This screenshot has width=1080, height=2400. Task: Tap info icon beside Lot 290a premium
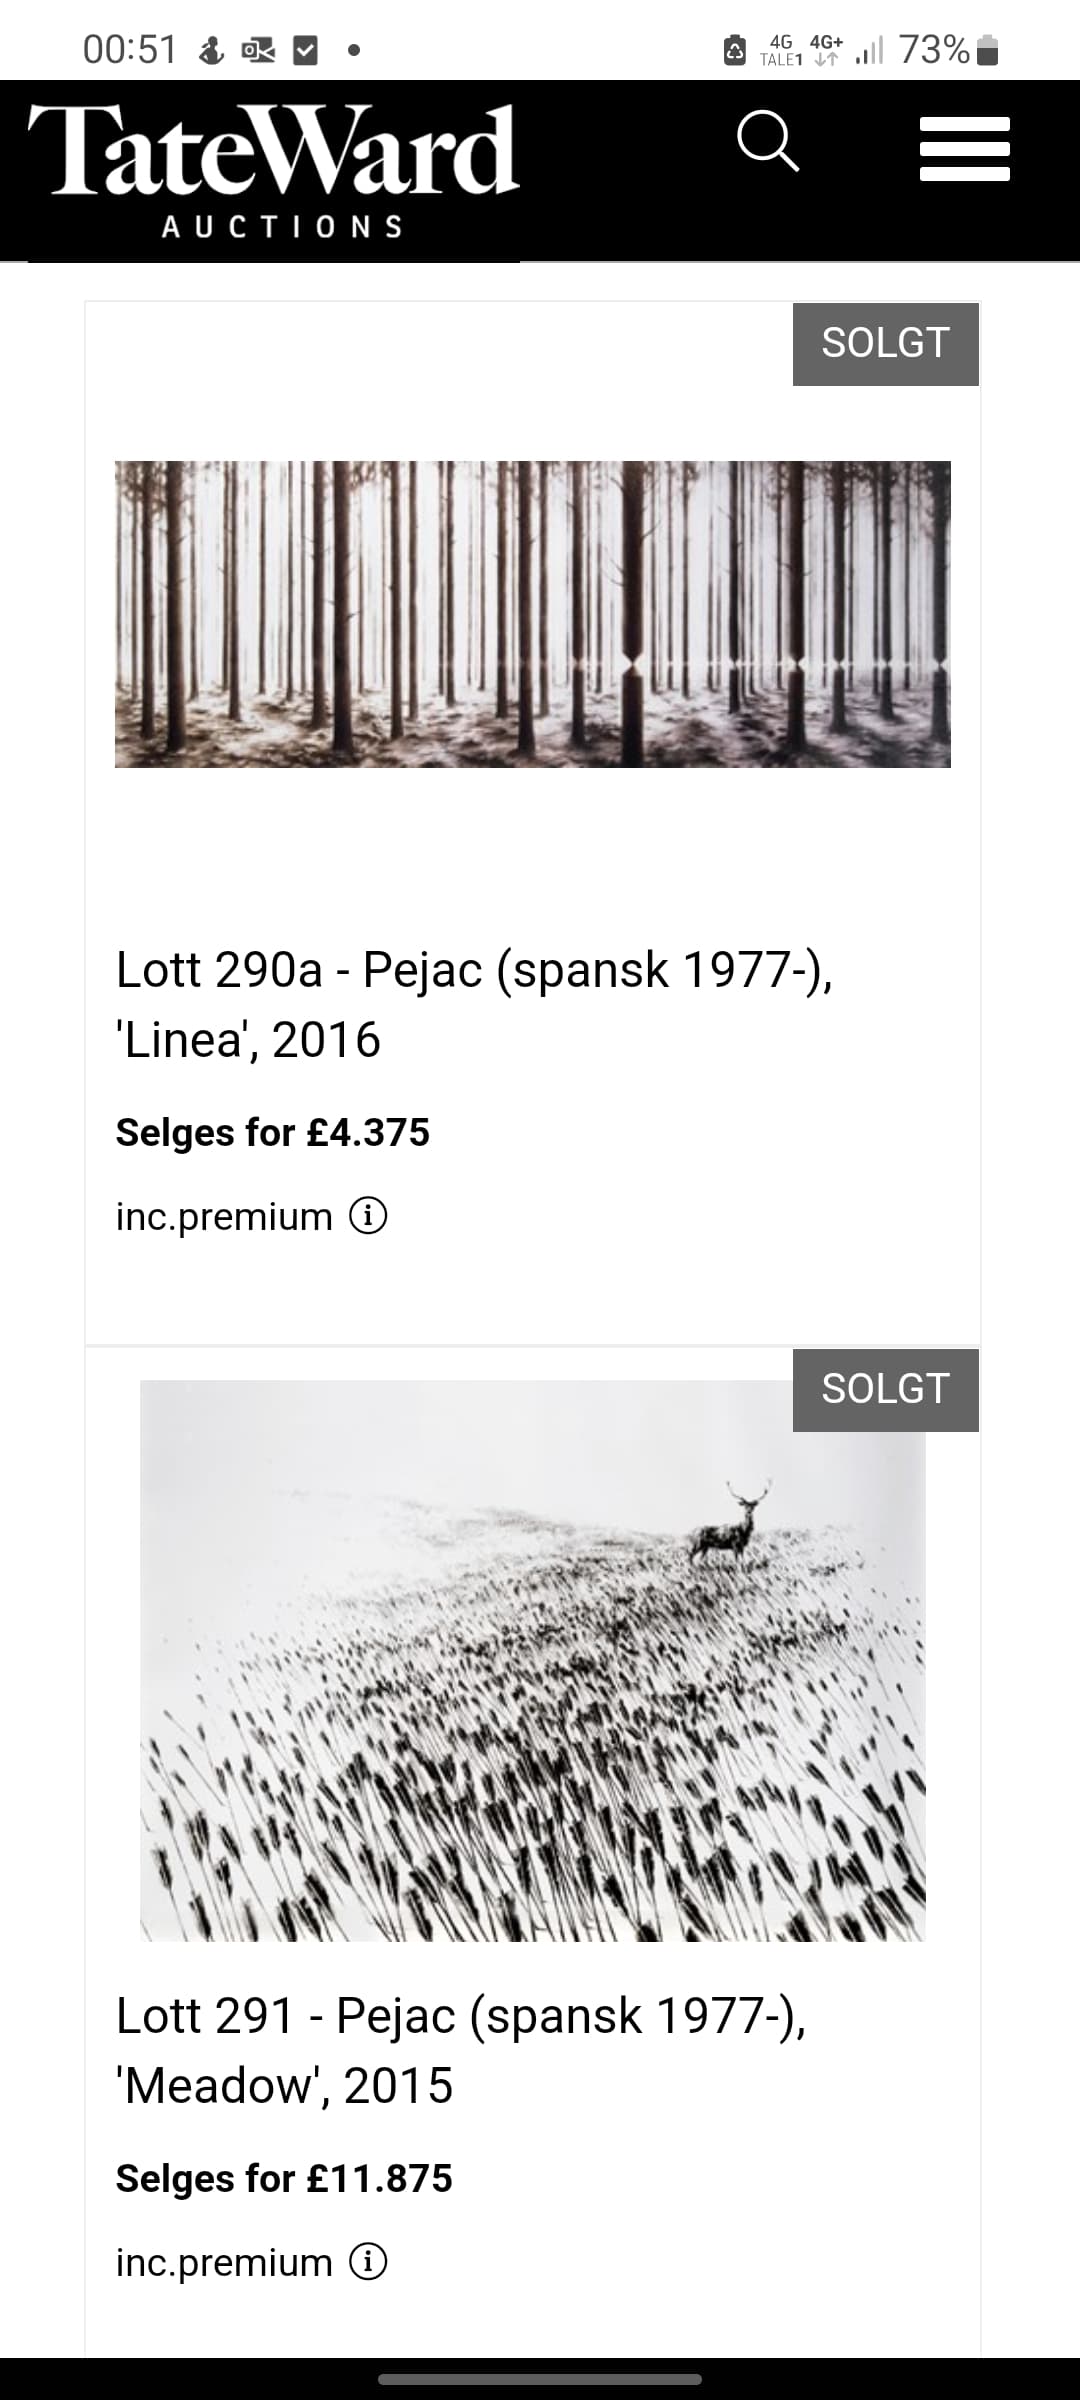click(368, 1216)
